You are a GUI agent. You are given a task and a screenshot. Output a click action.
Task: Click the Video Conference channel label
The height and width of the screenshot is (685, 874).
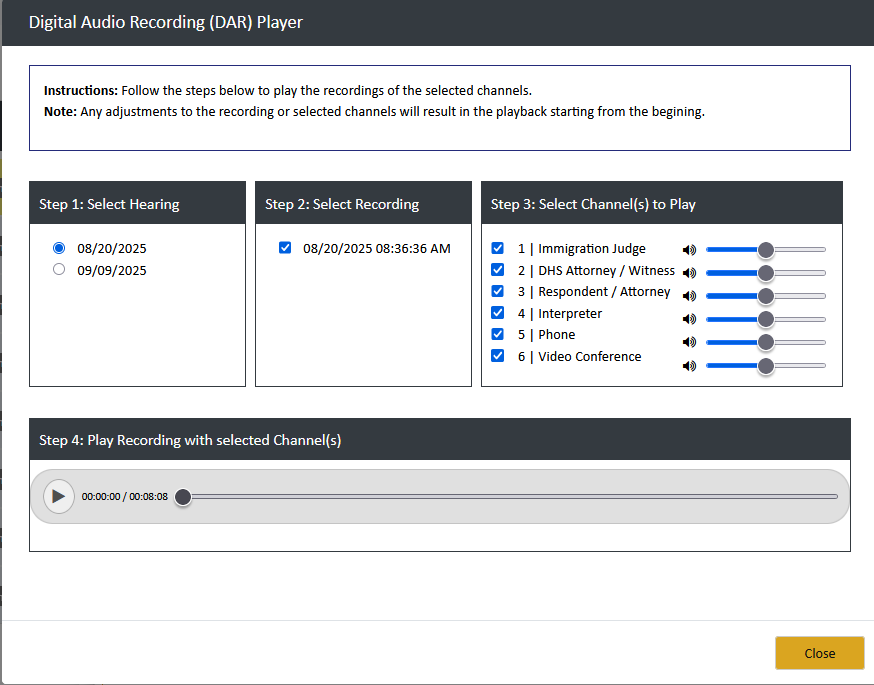pyautogui.click(x=580, y=356)
